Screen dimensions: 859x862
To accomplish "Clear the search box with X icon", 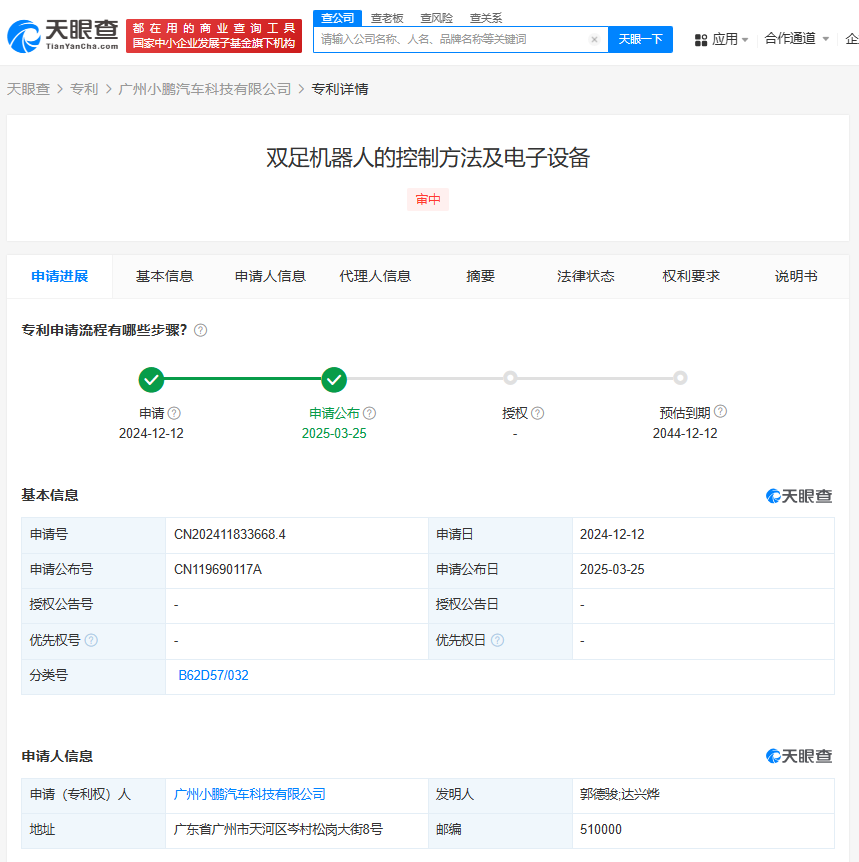I will [594, 40].
